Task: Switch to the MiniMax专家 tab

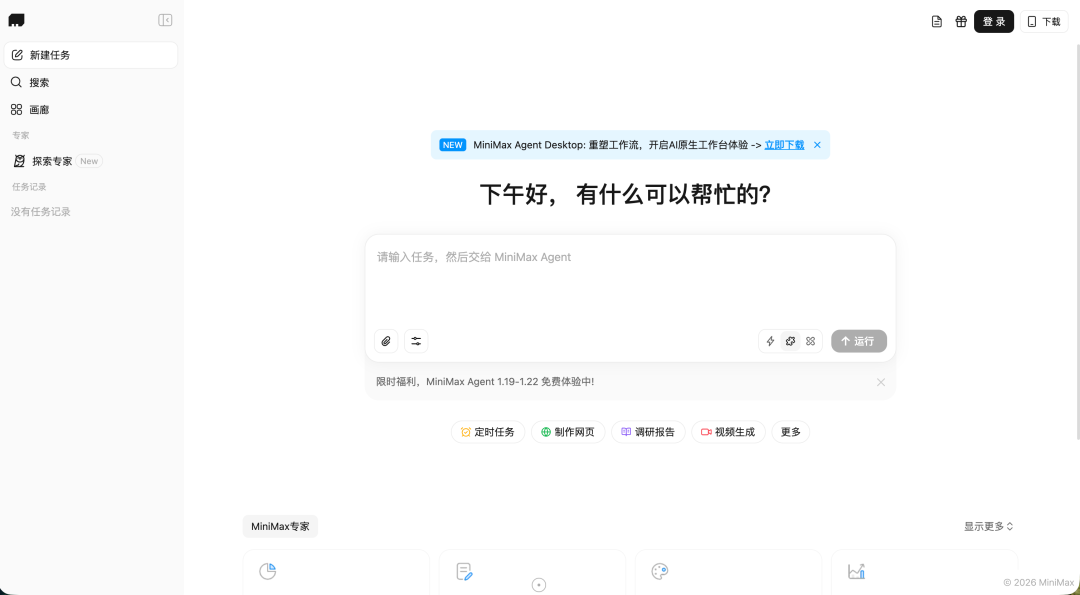Action: click(280, 526)
